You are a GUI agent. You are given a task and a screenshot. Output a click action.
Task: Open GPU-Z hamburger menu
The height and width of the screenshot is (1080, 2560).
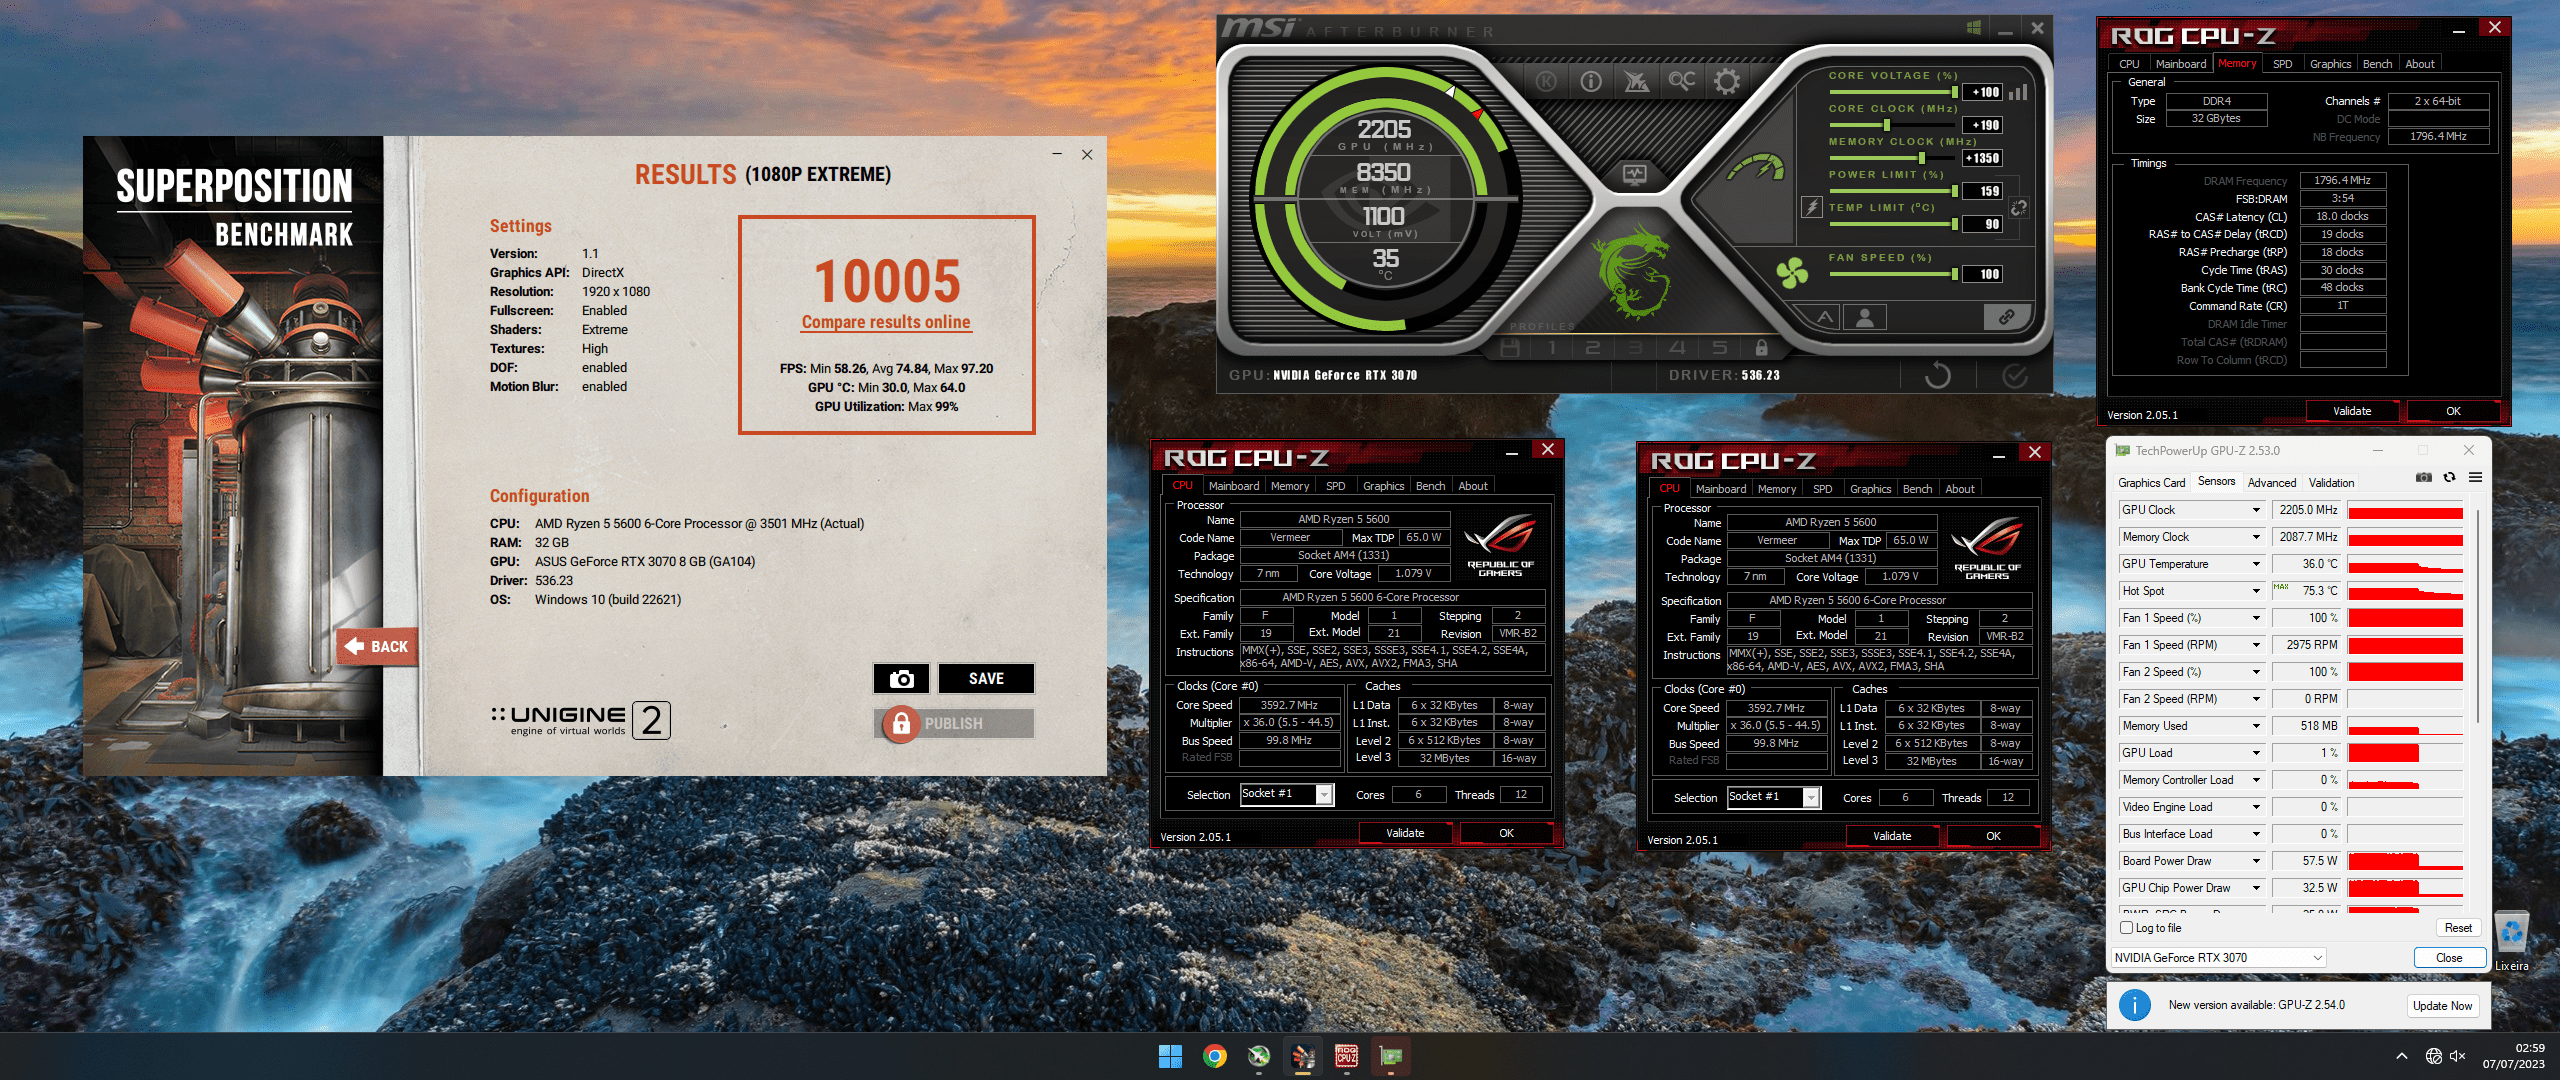click(x=2475, y=478)
